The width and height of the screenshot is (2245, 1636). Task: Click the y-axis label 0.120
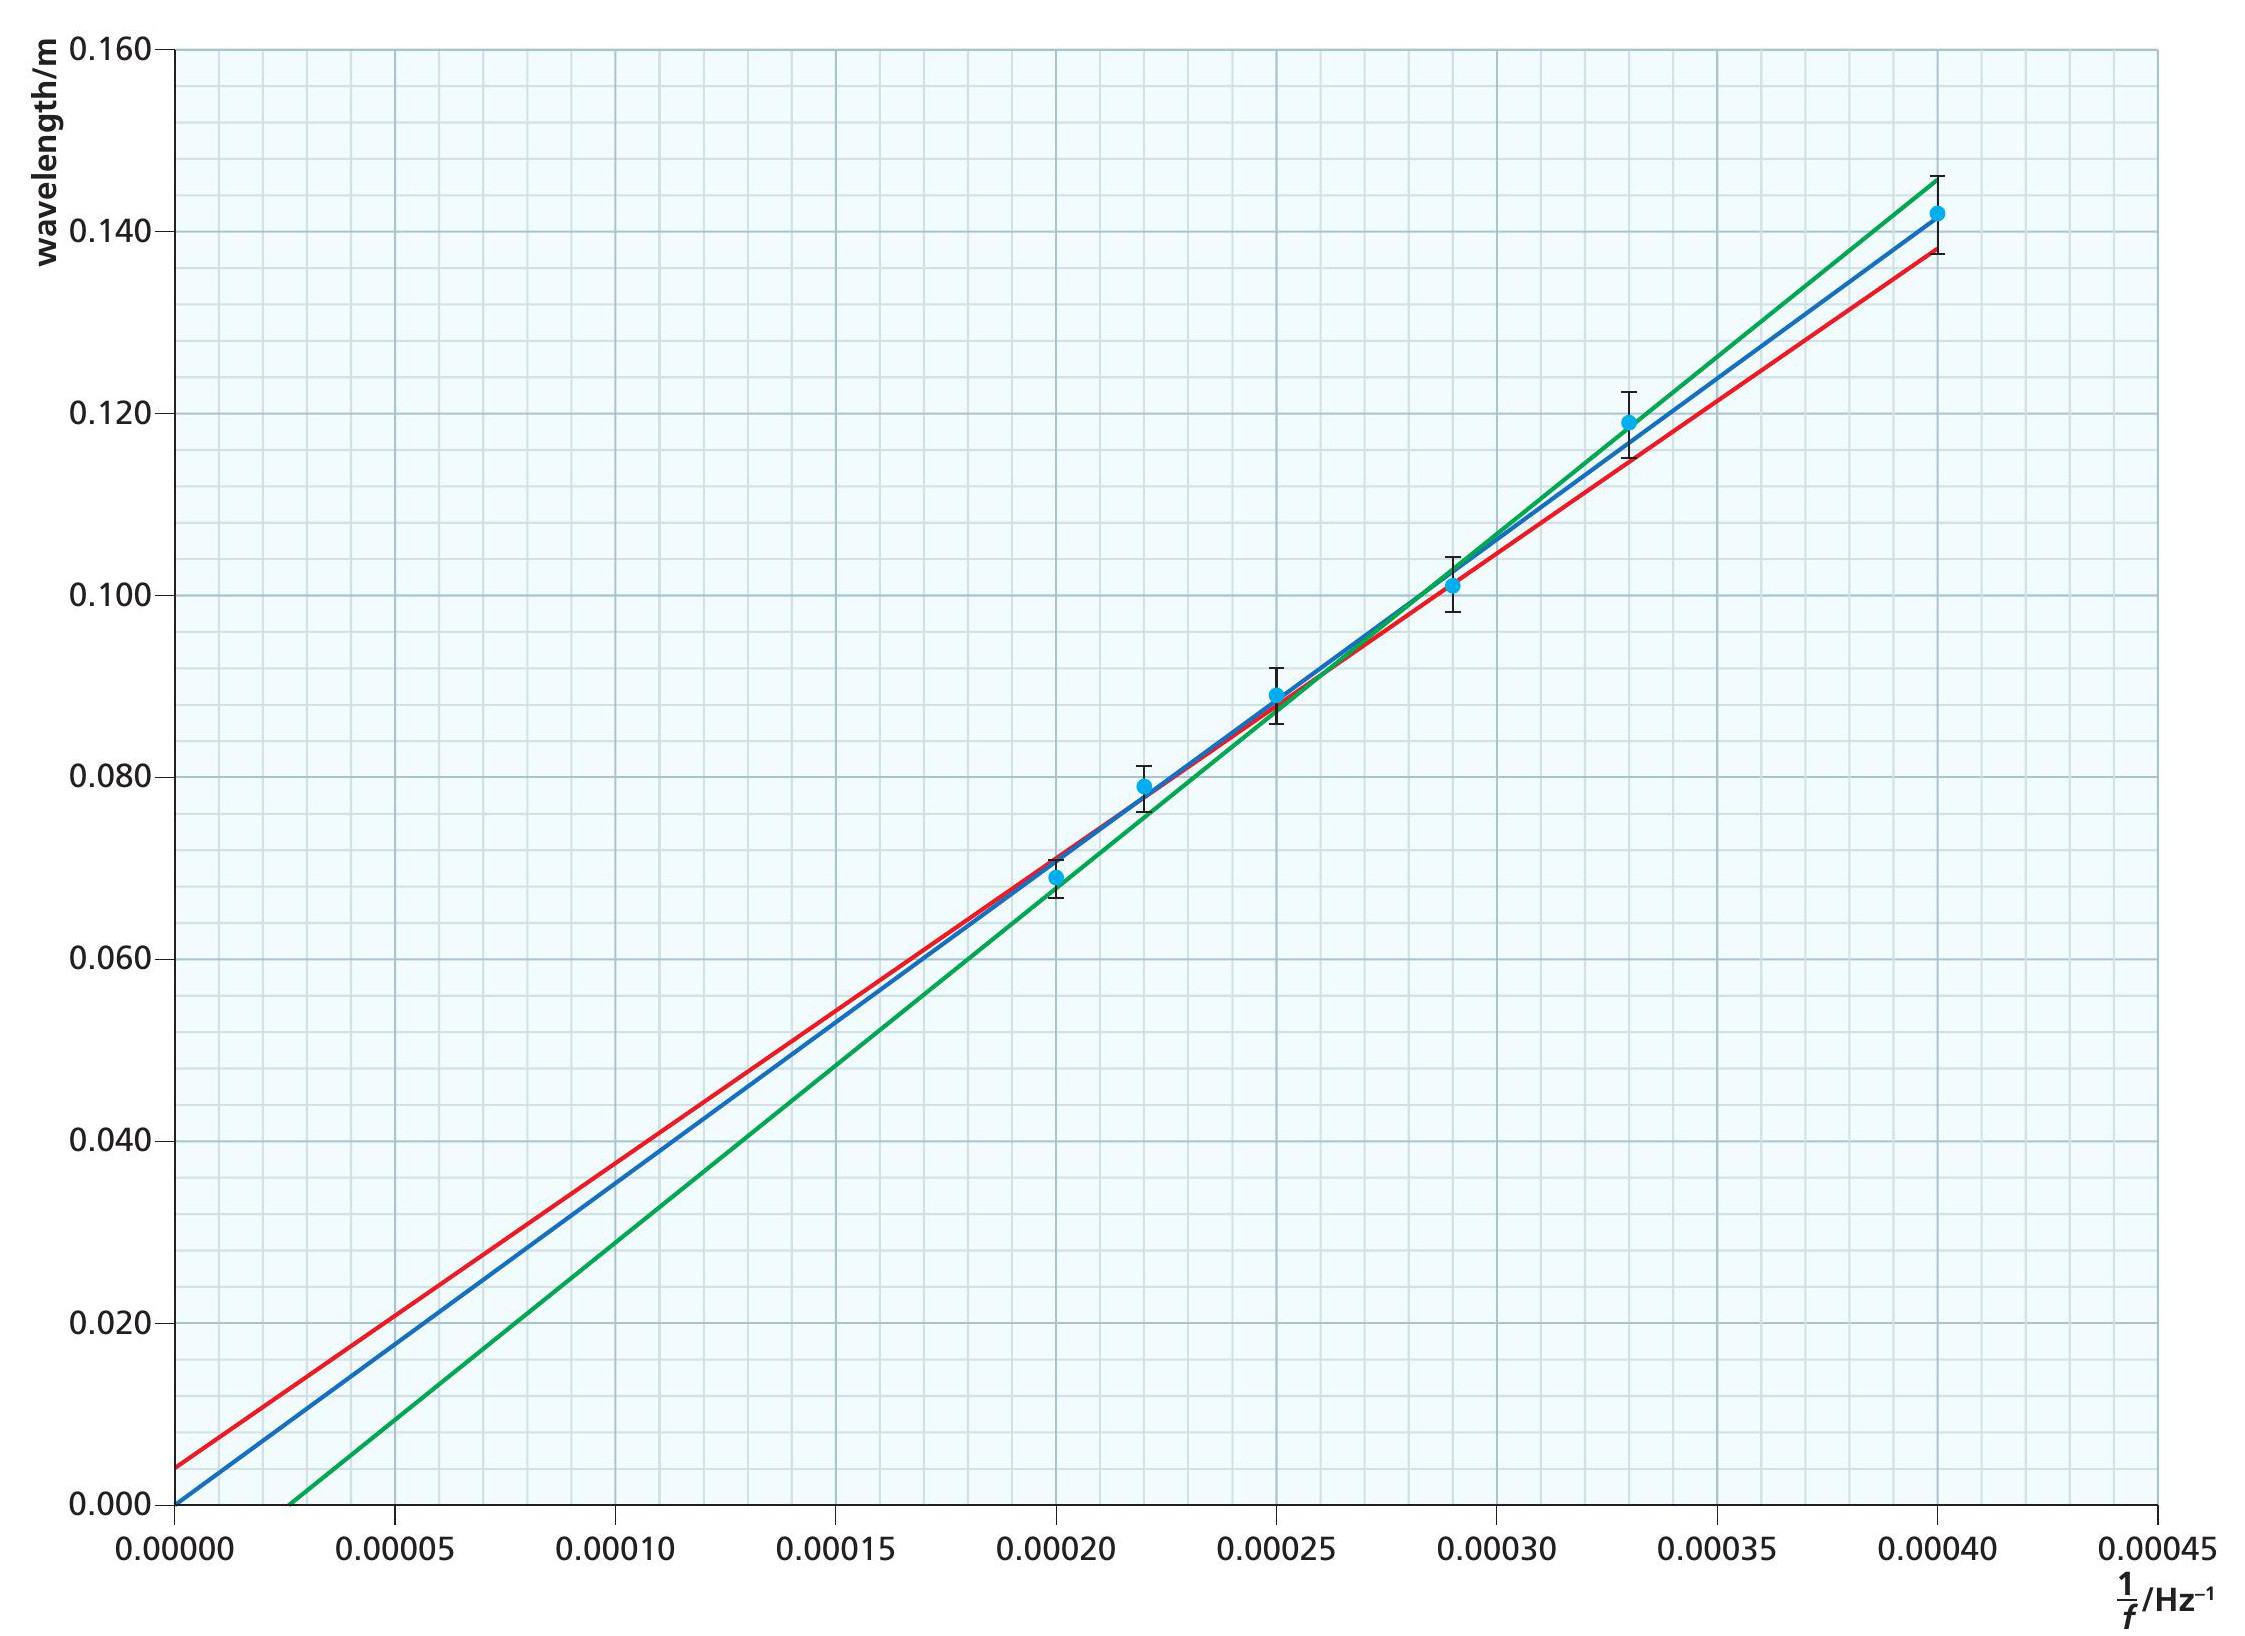click(110, 413)
